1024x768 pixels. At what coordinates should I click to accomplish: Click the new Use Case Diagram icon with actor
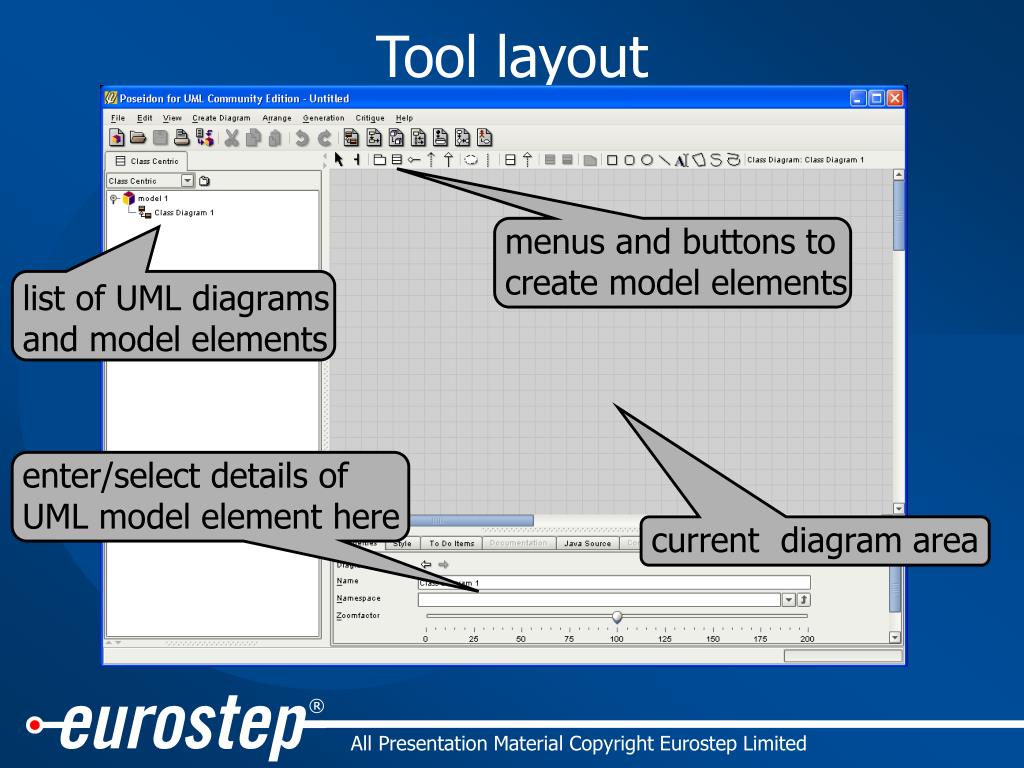click(485, 137)
